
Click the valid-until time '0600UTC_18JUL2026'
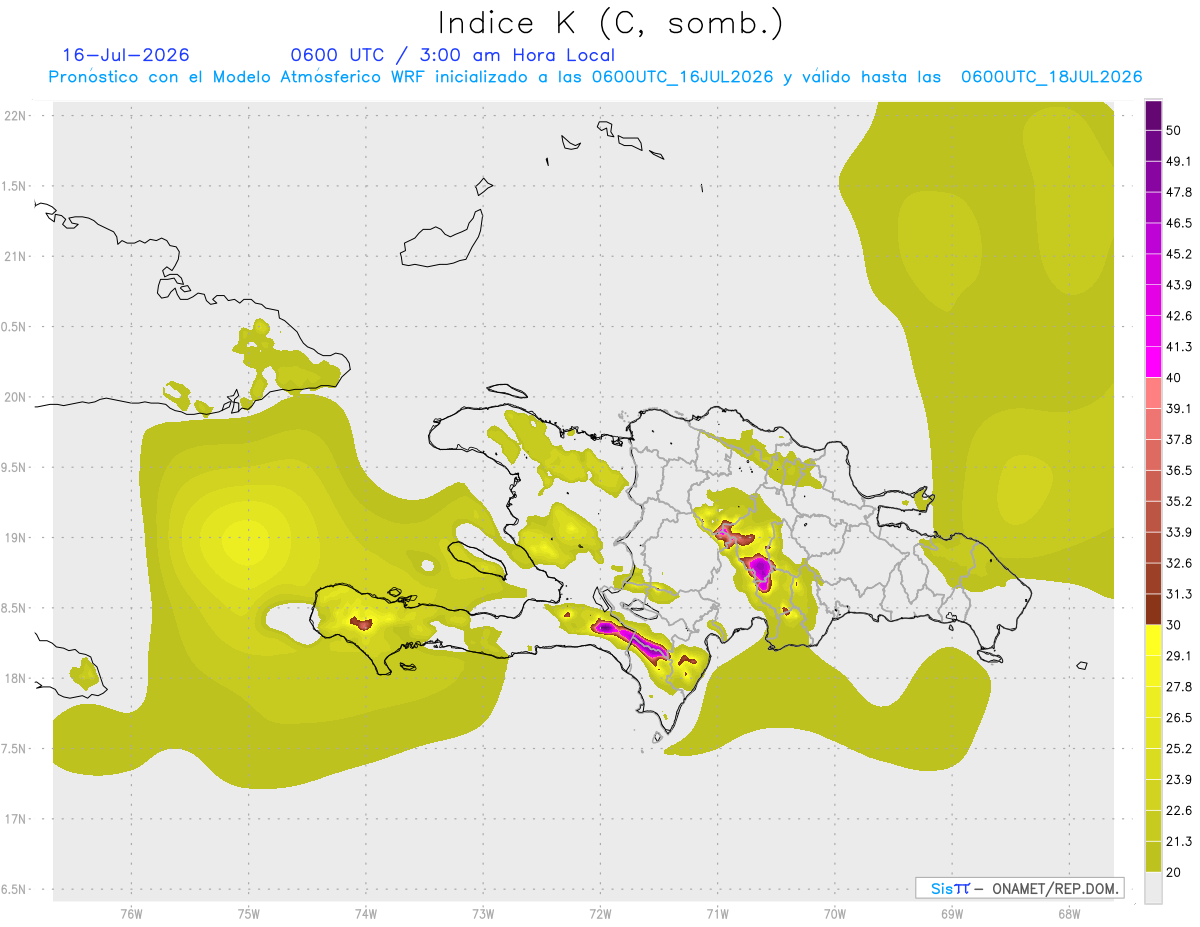pos(1051,77)
